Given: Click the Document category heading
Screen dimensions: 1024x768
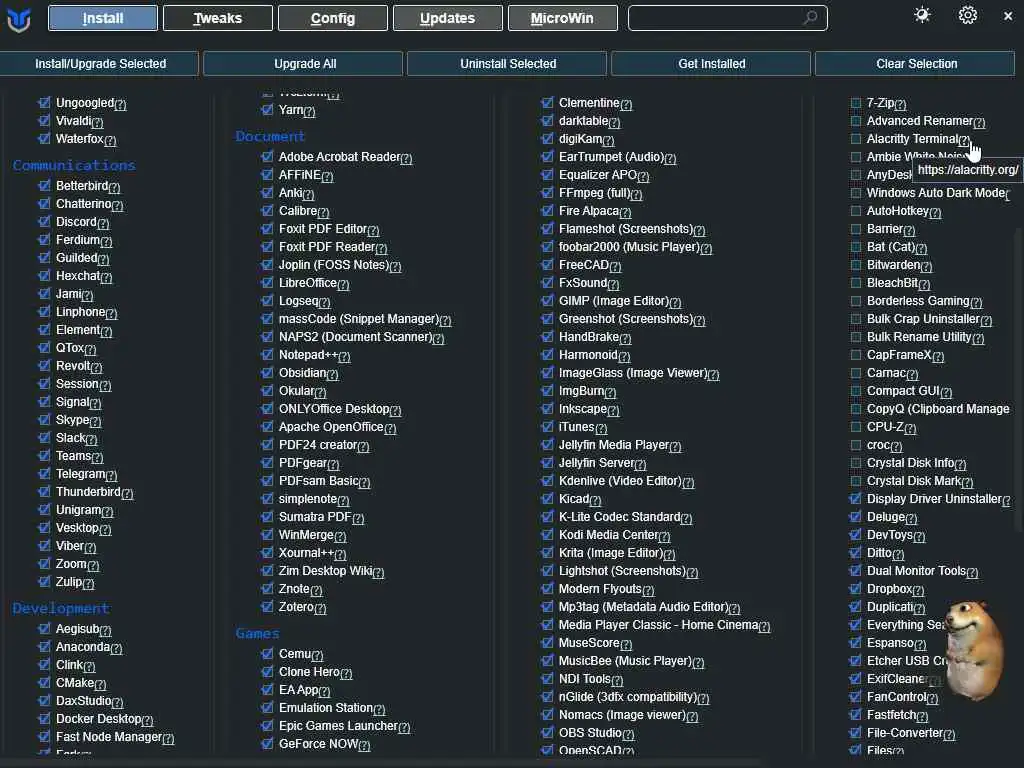Looking at the screenshot, I should pos(270,136).
